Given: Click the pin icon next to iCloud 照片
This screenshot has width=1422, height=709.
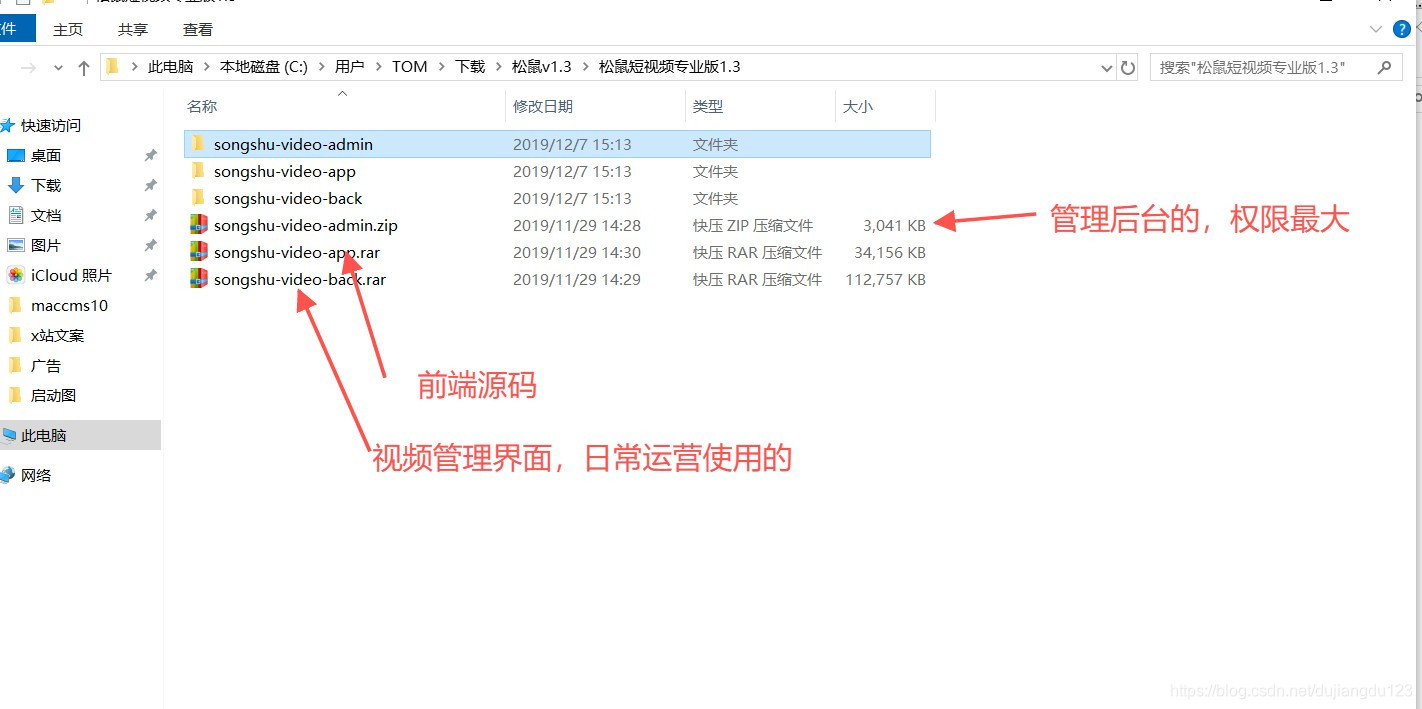Looking at the screenshot, I should click(x=150, y=275).
